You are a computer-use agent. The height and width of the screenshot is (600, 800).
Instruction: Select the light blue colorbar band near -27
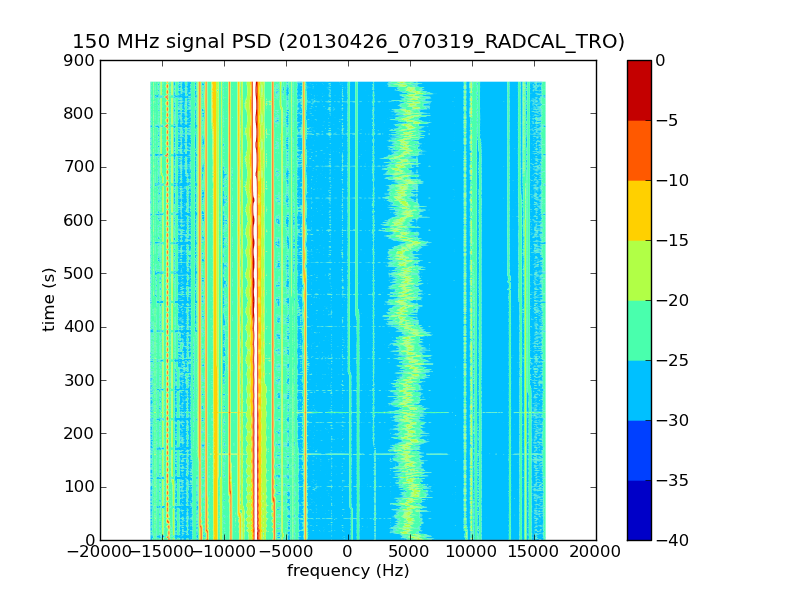click(x=639, y=390)
